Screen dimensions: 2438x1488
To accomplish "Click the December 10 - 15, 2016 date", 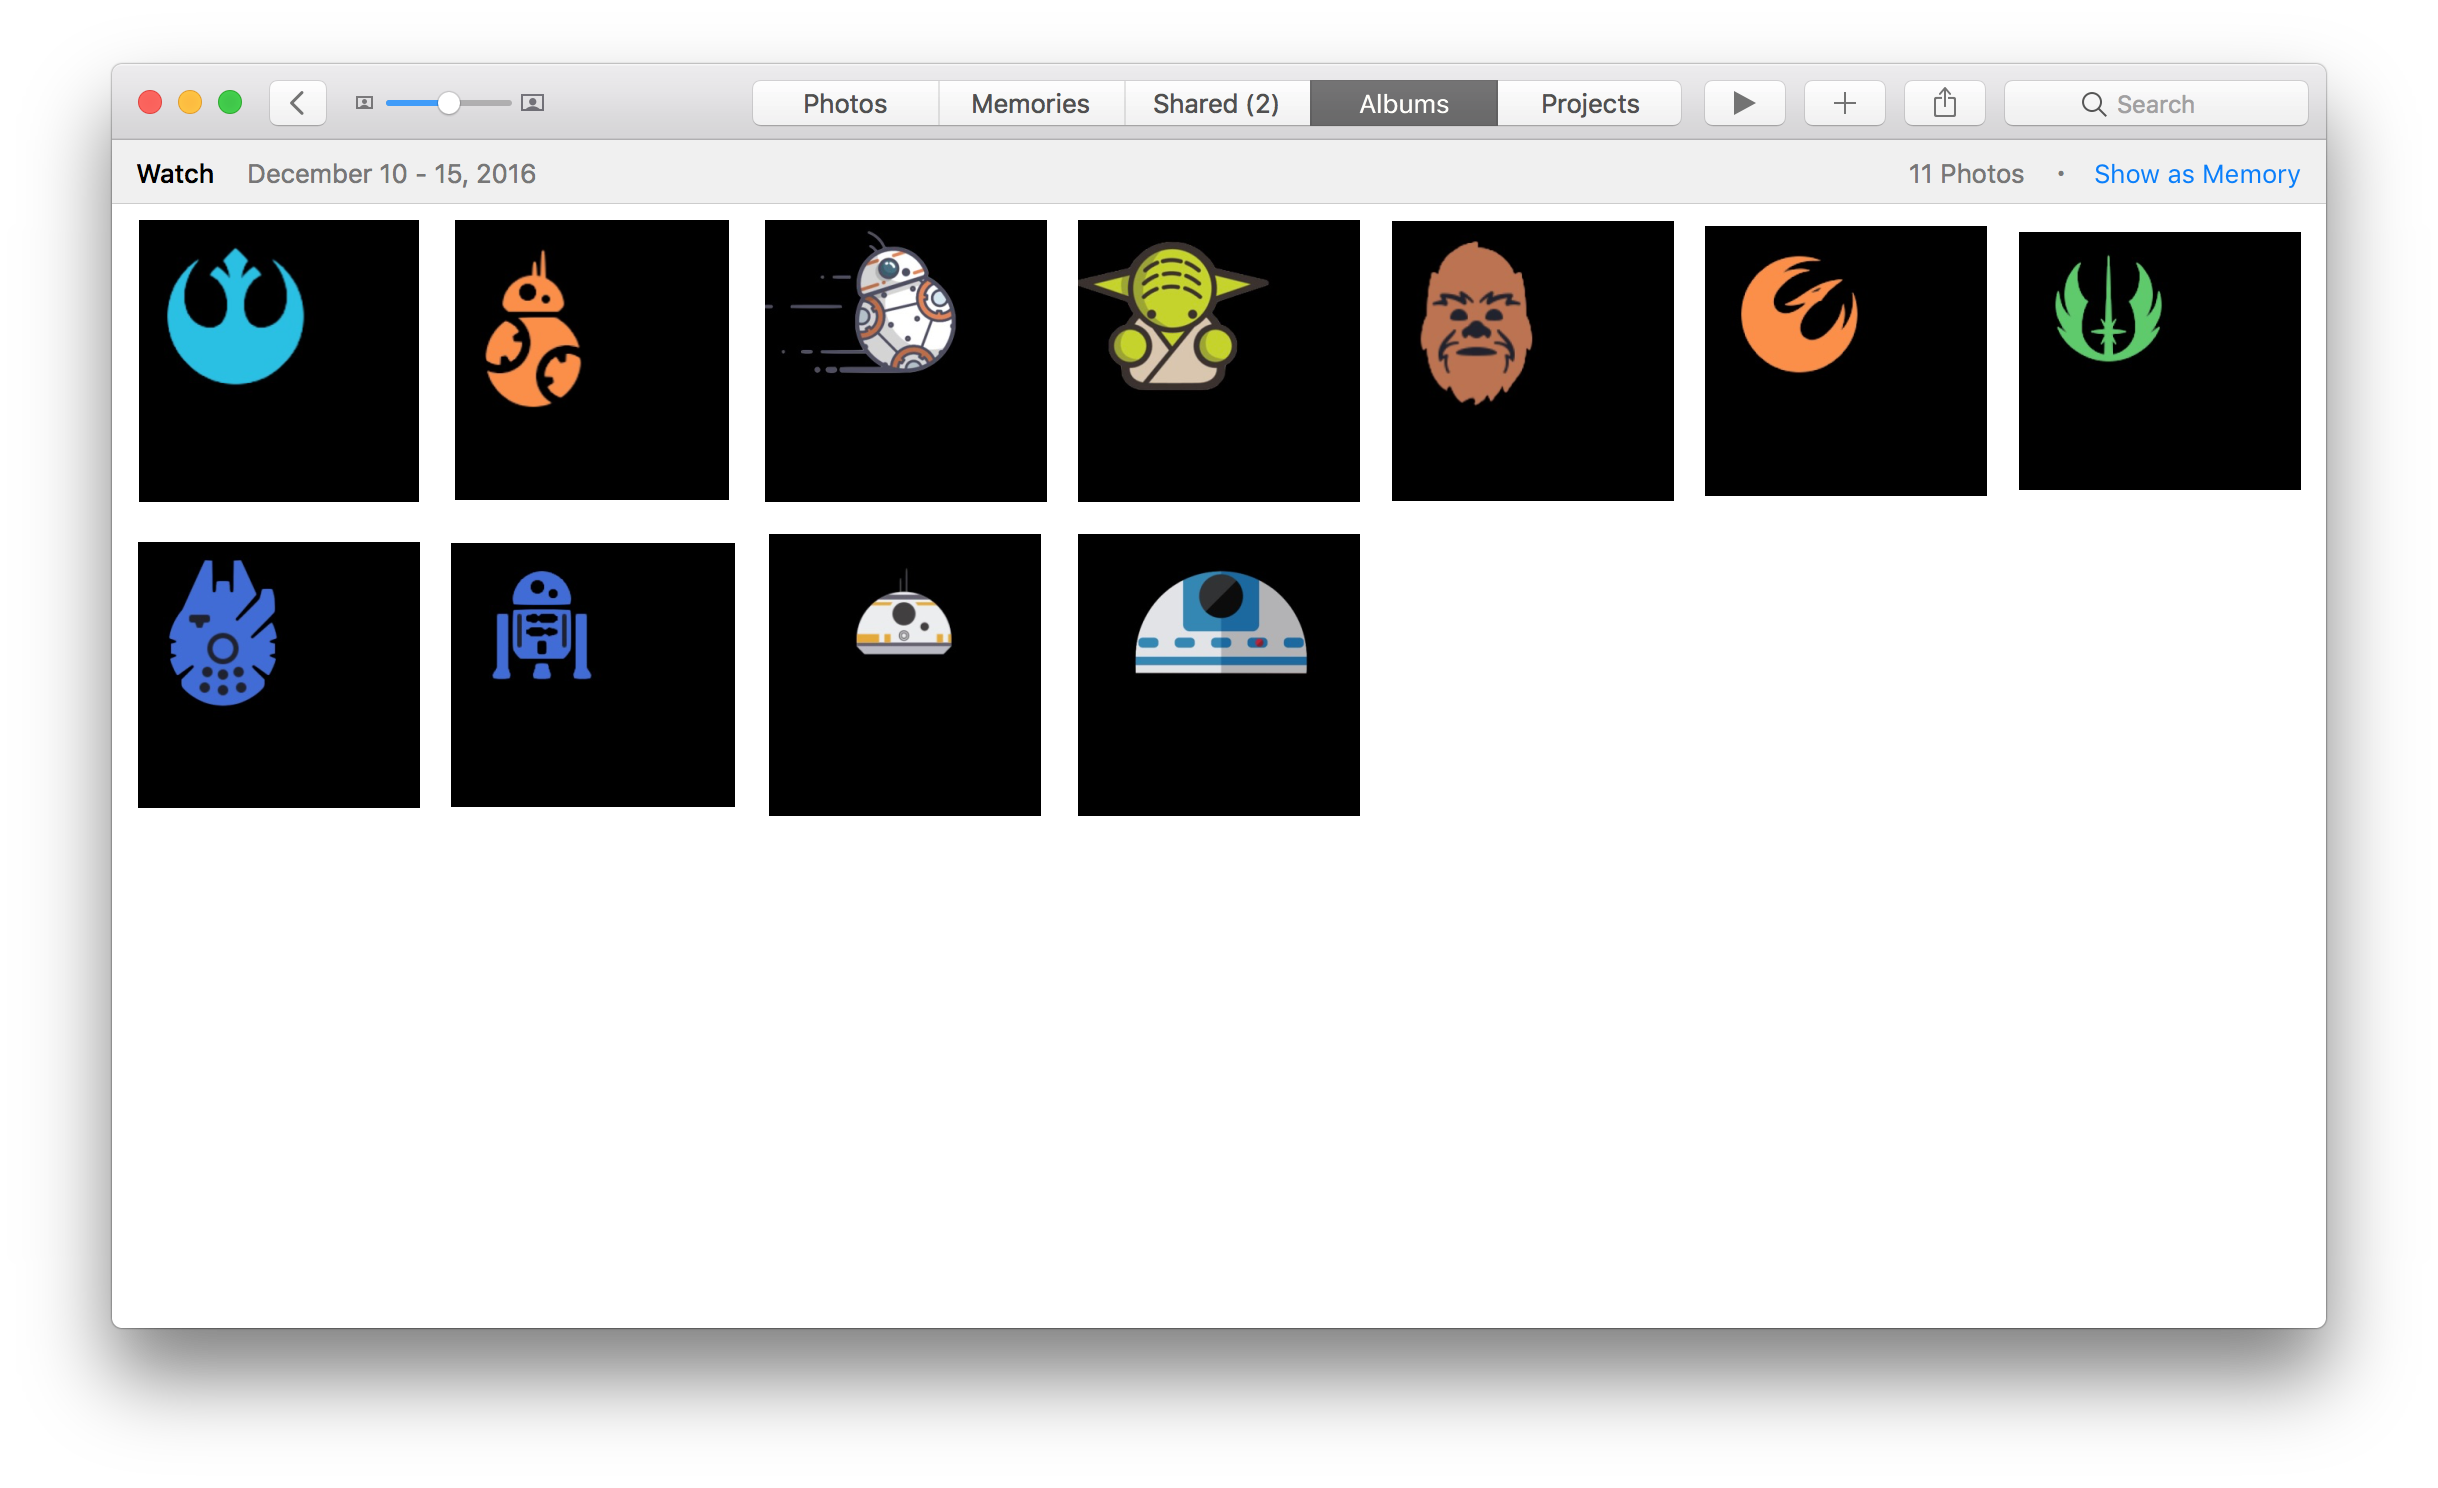I will 392,174.
